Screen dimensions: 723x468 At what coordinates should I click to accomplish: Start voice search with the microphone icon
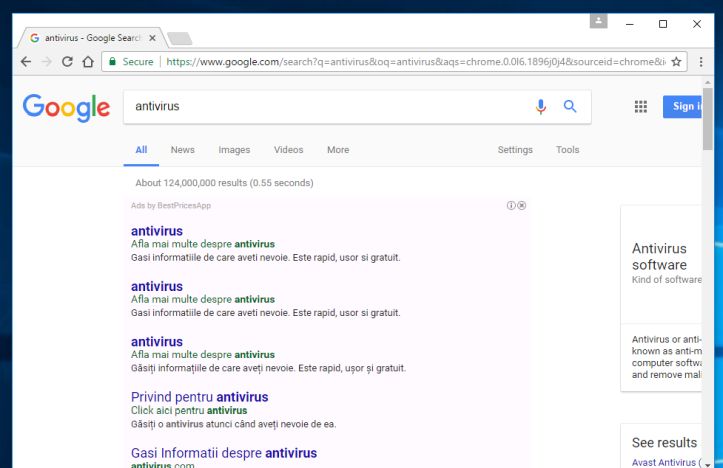(541, 107)
